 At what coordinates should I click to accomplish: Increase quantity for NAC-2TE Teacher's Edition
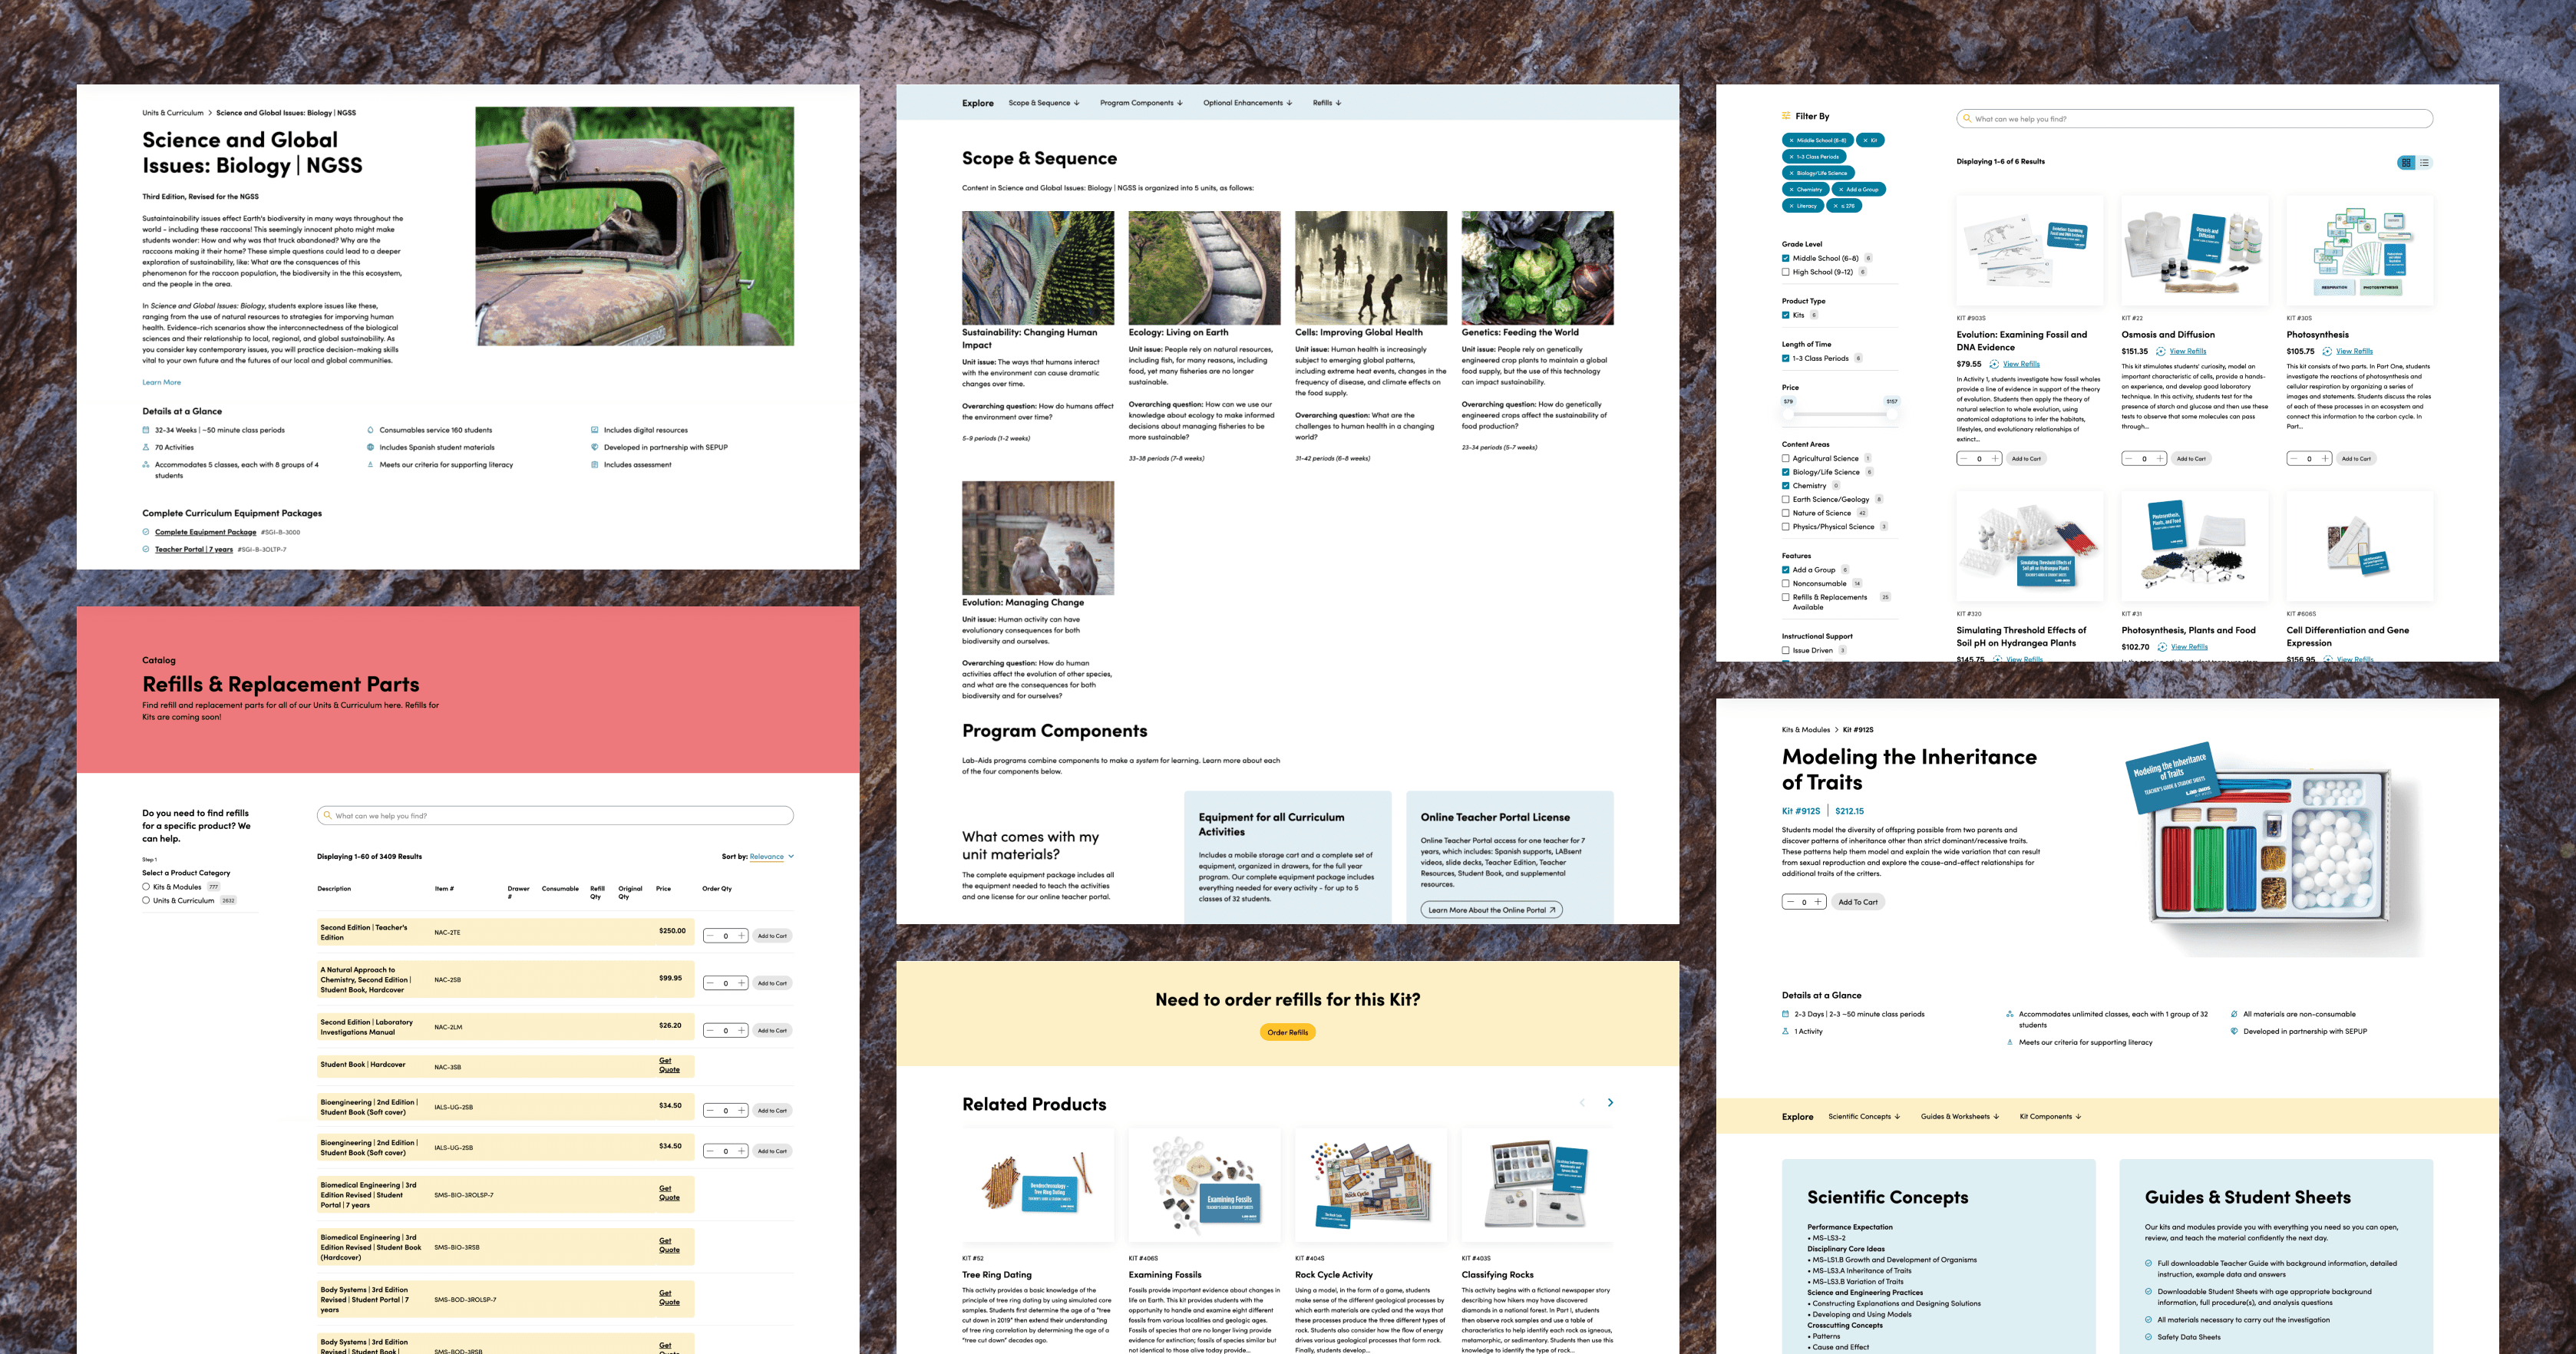pyautogui.click(x=741, y=936)
